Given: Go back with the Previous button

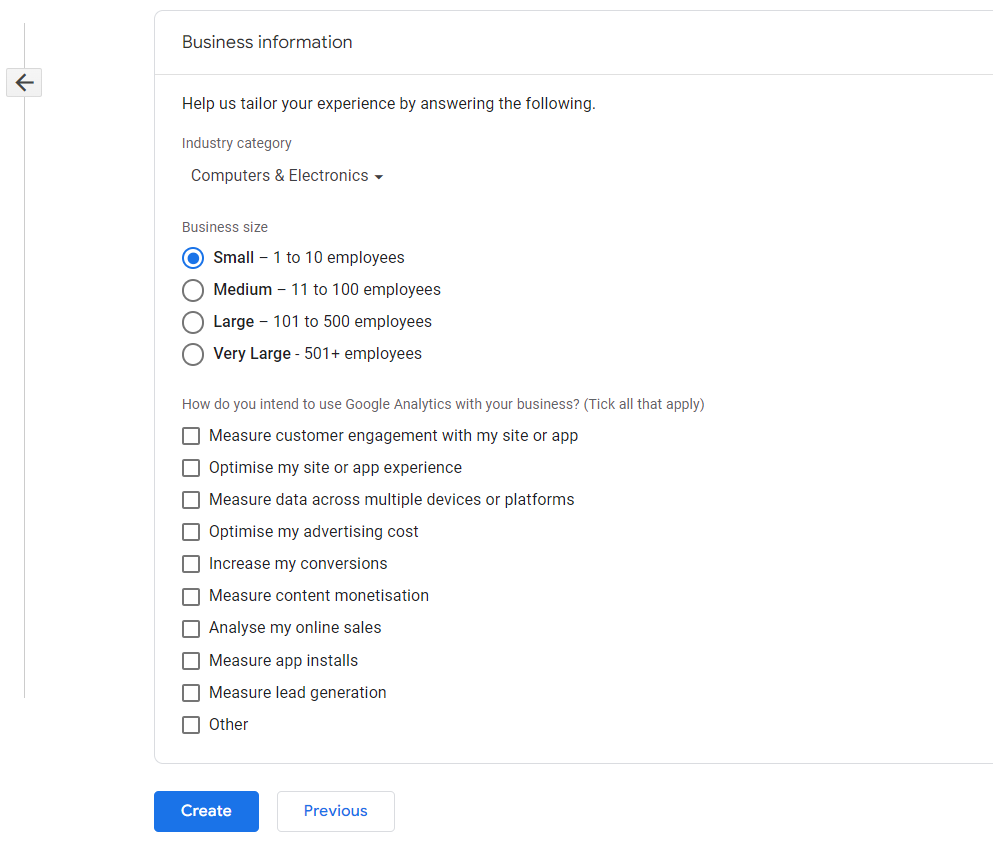Looking at the screenshot, I should coord(335,811).
